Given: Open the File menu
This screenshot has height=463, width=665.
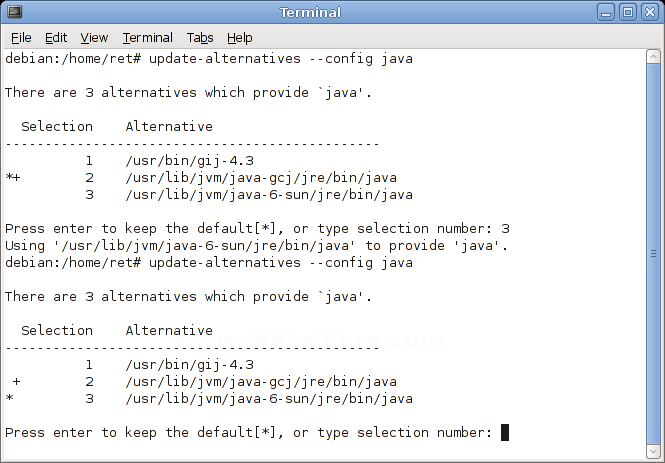Looking at the screenshot, I should [21, 37].
